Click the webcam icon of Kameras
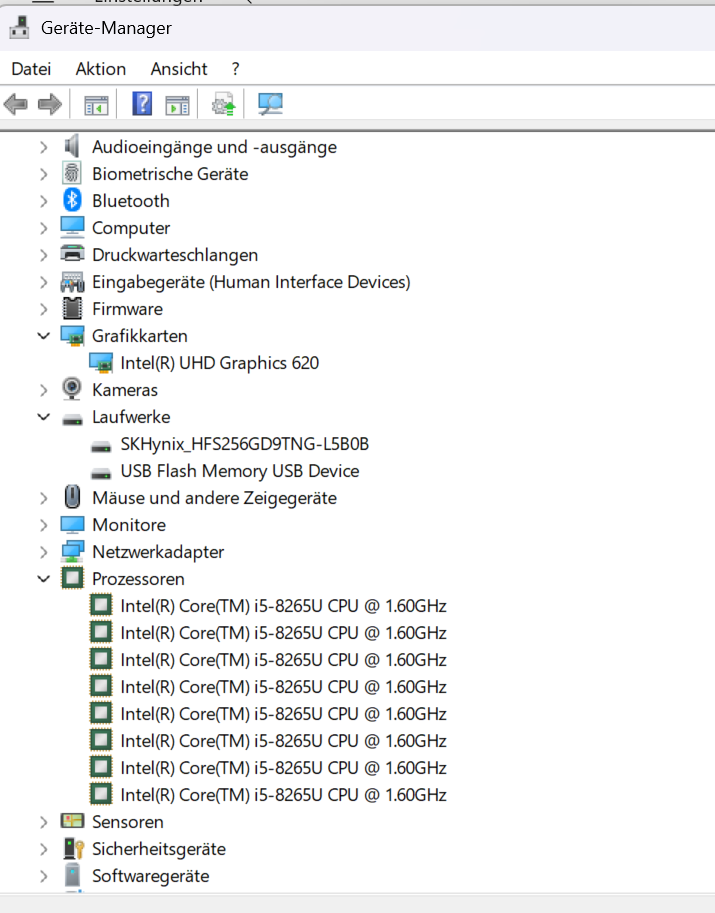Viewport: 715px width, 913px height. click(x=72, y=389)
